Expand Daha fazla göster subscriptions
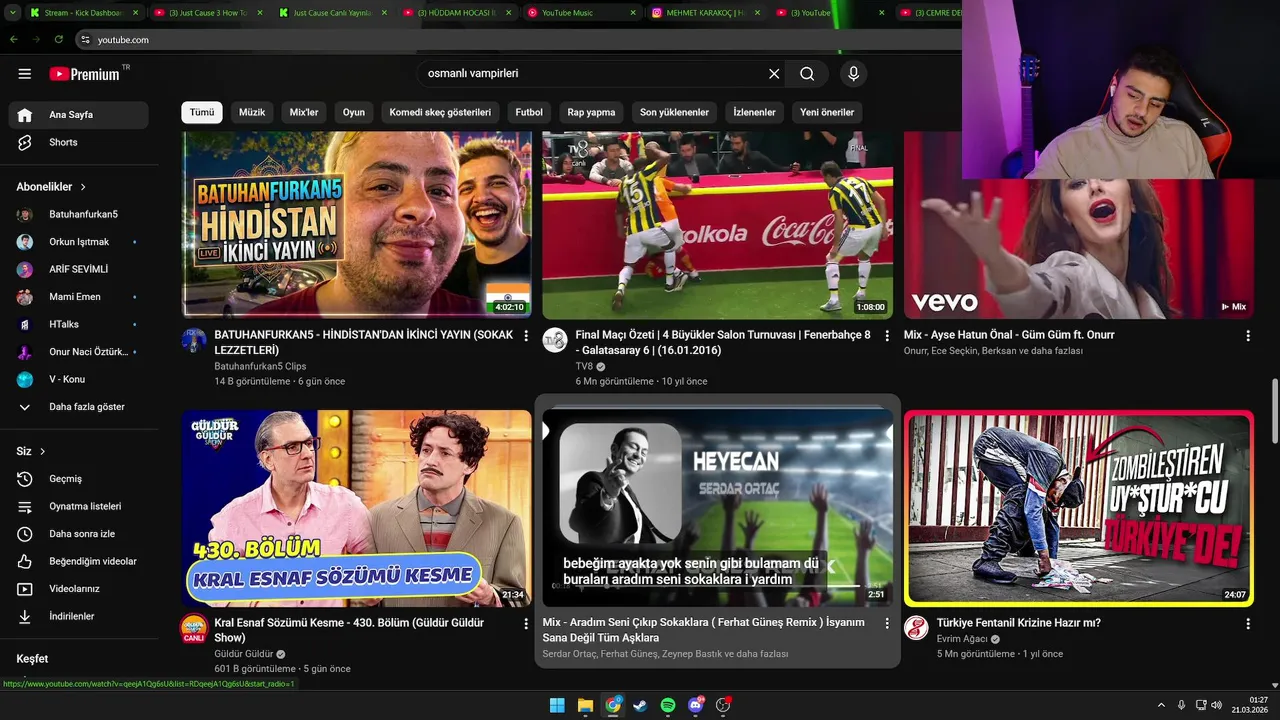This screenshot has width=1280, height=720. 78,407
